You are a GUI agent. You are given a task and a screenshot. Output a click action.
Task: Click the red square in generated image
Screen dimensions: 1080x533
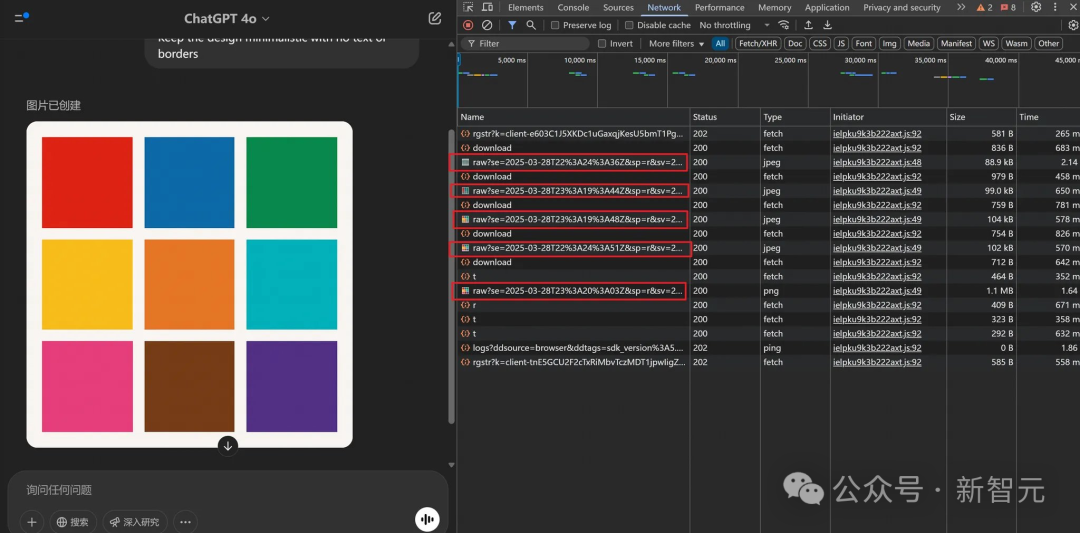click(87, 182)
